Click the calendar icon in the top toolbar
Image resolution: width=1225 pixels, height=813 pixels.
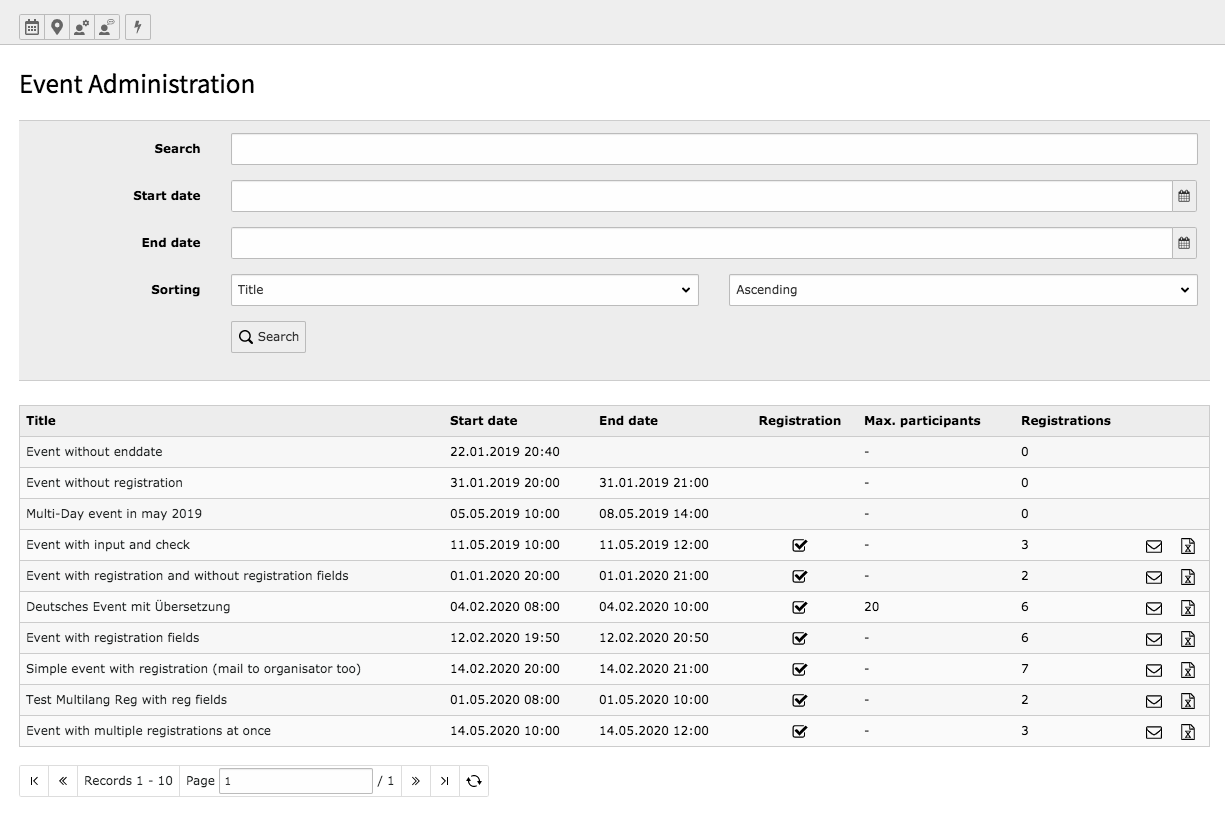click(32, 27)
